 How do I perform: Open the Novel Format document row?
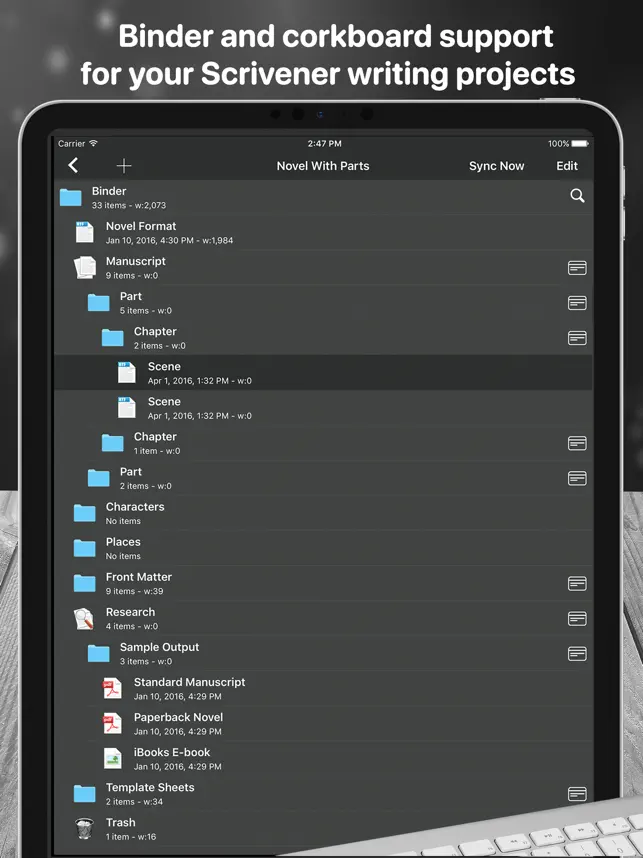tap(323, 233)
